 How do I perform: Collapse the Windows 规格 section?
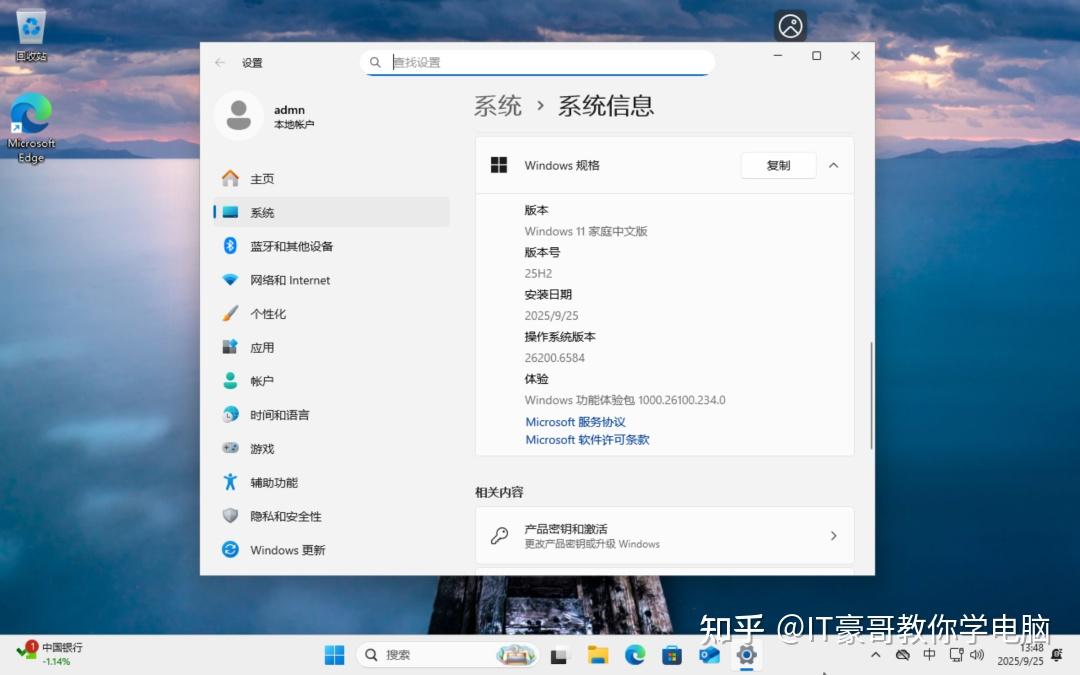pyautogui.click(x=833, y=165)
